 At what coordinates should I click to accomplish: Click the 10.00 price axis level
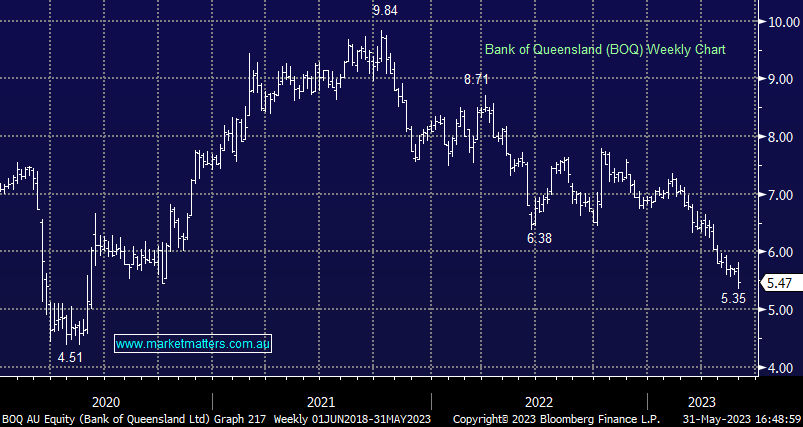pos(781,21)
